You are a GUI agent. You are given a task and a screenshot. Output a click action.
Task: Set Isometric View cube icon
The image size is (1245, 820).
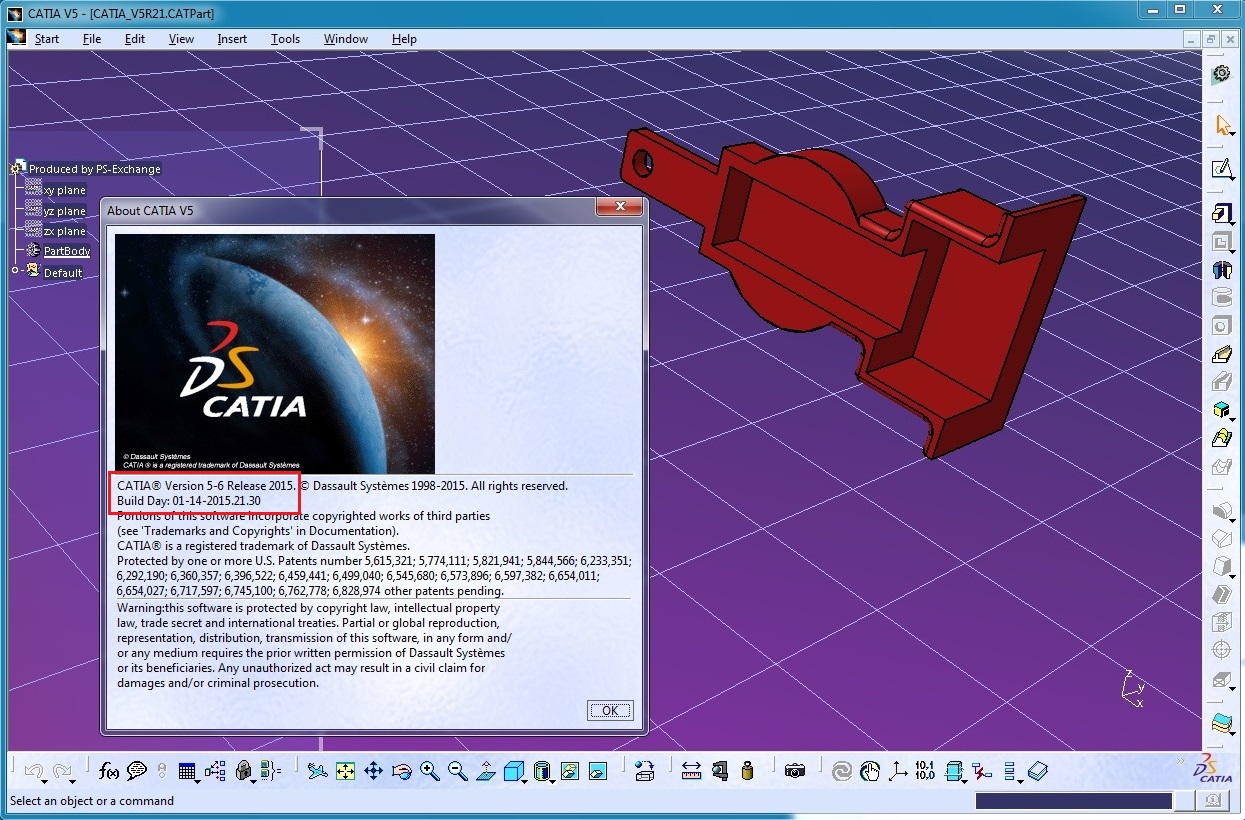click(514, 771)
